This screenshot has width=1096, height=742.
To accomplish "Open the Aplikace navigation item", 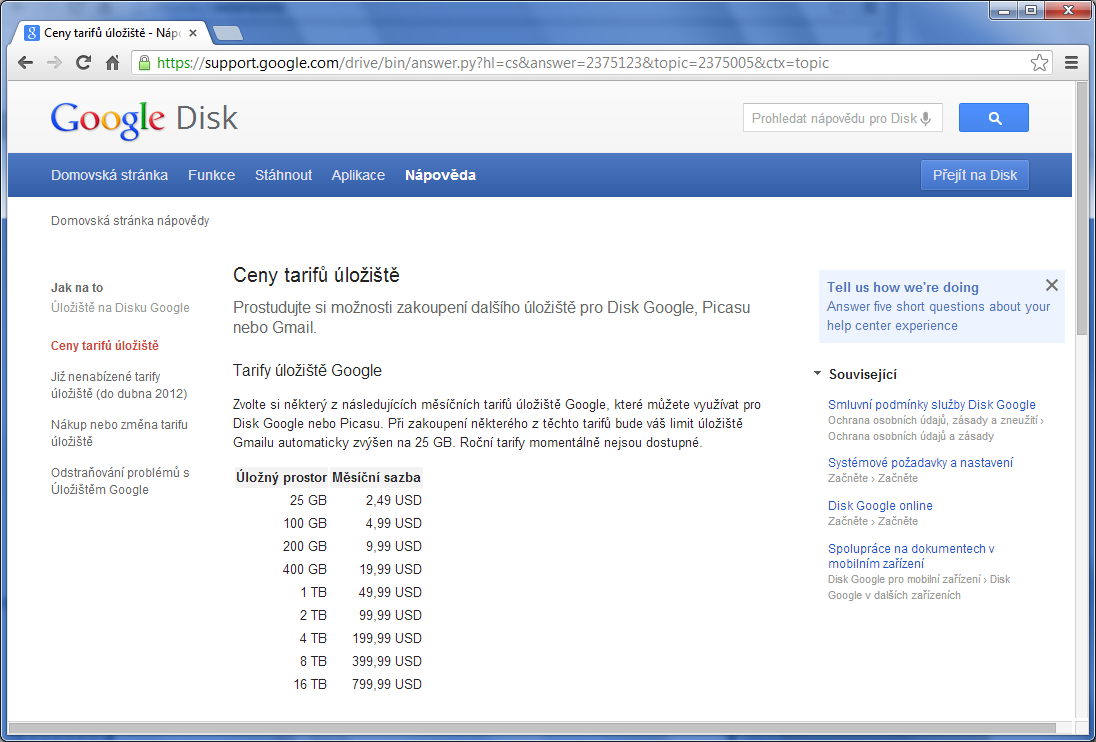I will coord(358,175).
